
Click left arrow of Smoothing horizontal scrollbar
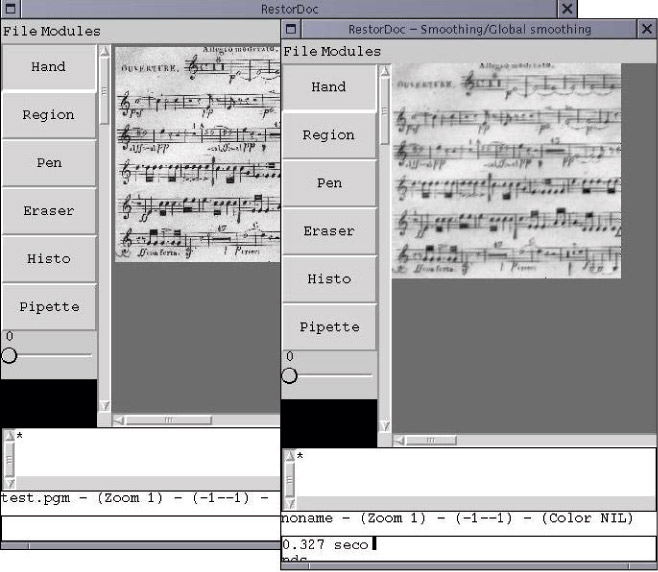click(400, 440)
